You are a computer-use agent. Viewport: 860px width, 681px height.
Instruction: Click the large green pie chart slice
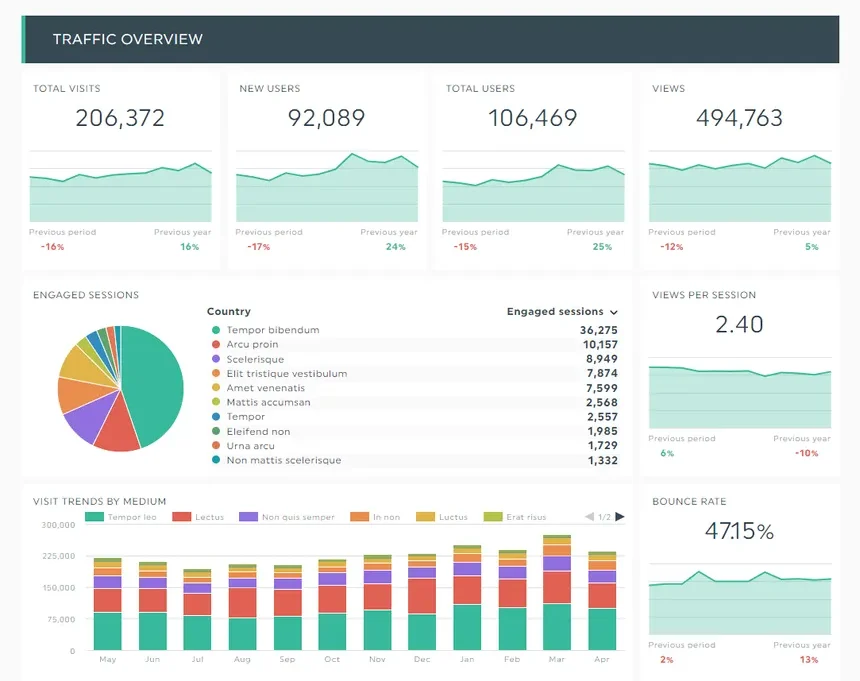[x=155, y=380]
